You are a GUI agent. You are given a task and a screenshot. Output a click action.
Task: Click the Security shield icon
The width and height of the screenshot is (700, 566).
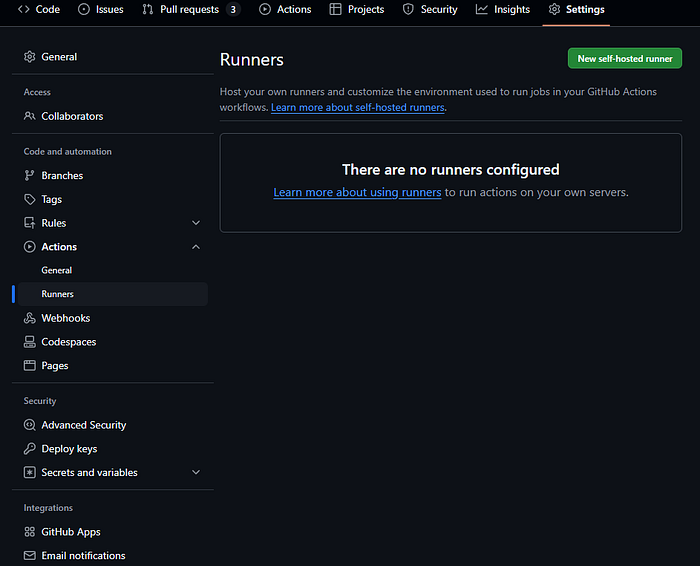click(x=408, y=9)
